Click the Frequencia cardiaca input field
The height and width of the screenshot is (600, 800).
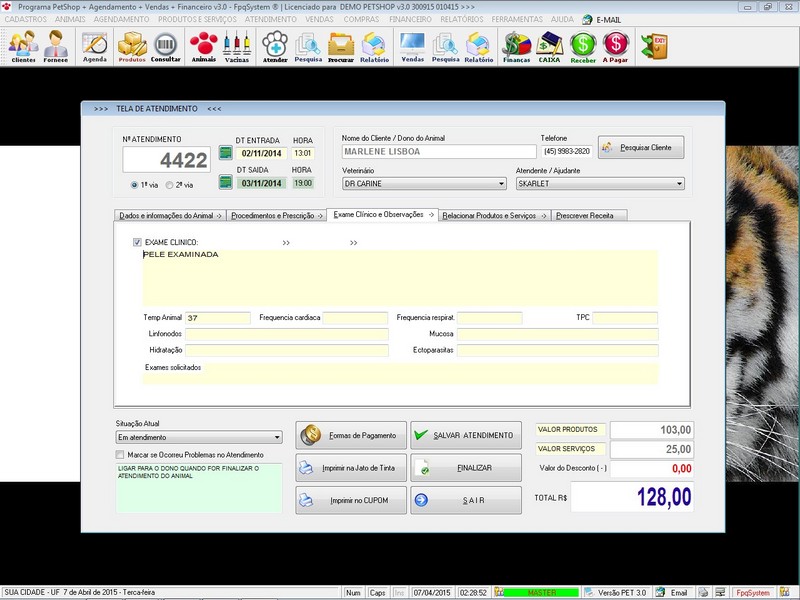[x=355, y=318]
